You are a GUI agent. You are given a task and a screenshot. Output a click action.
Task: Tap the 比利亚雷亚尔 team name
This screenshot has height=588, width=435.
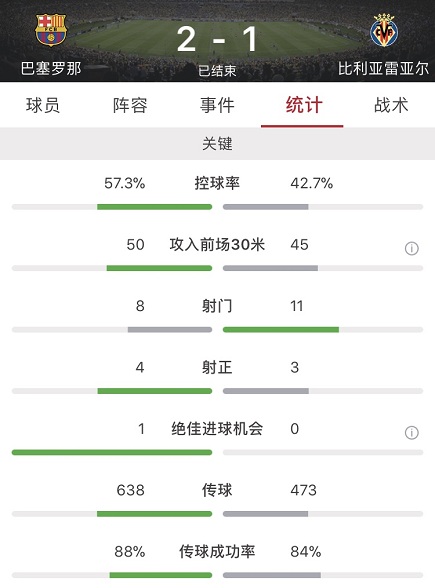tap(383, 68)
